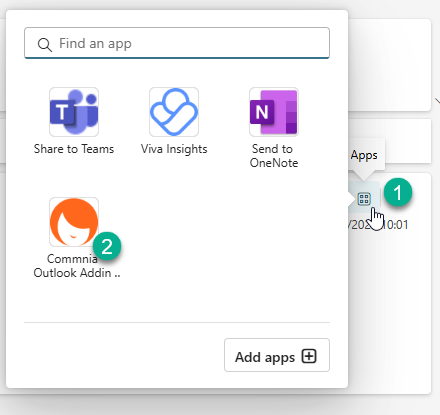The image size is (440, 415).
Task: Click the Share to Teams label text
Action: 74,149
